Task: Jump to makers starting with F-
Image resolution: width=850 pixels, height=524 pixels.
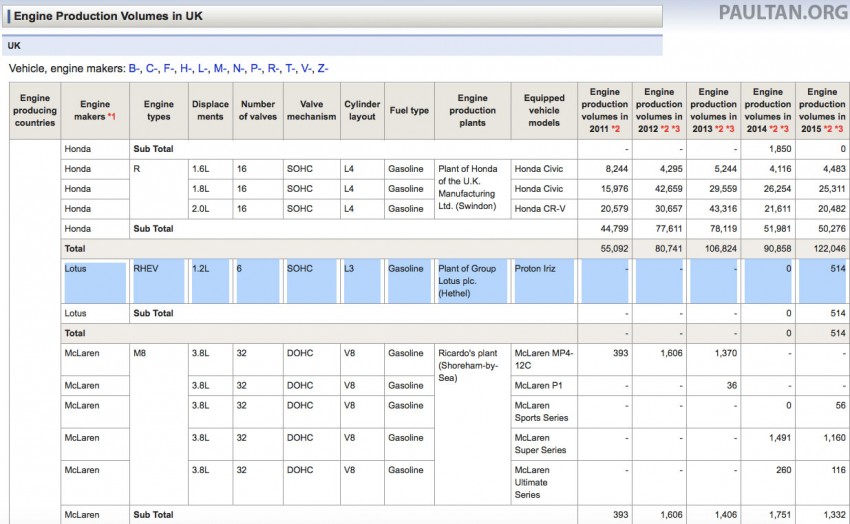Action: [169, 69]
